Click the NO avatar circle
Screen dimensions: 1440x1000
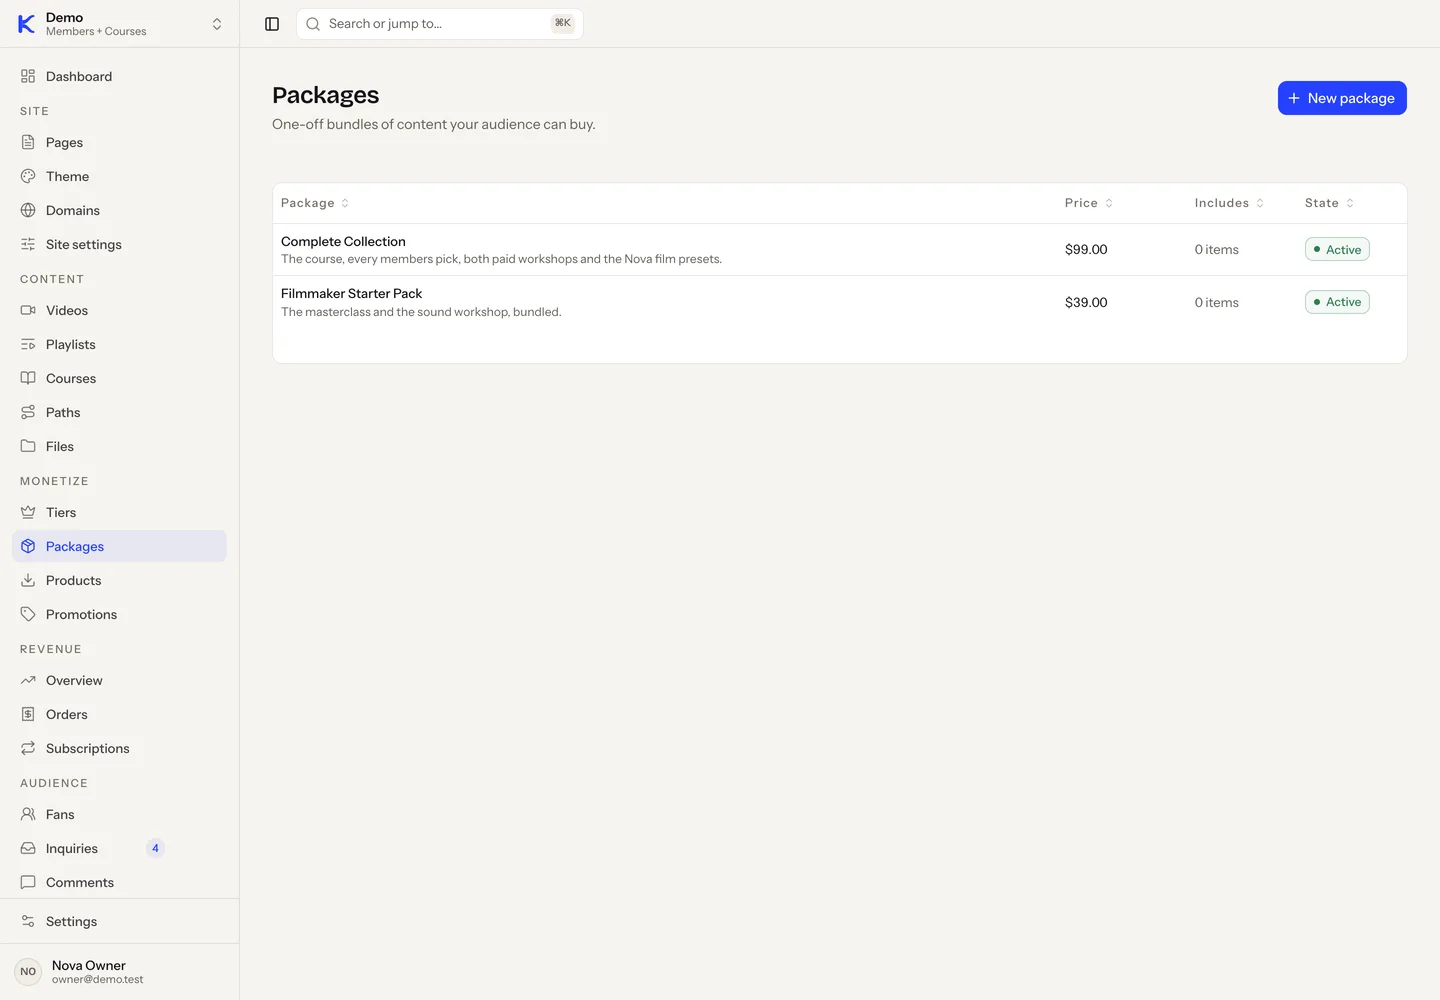28,971
